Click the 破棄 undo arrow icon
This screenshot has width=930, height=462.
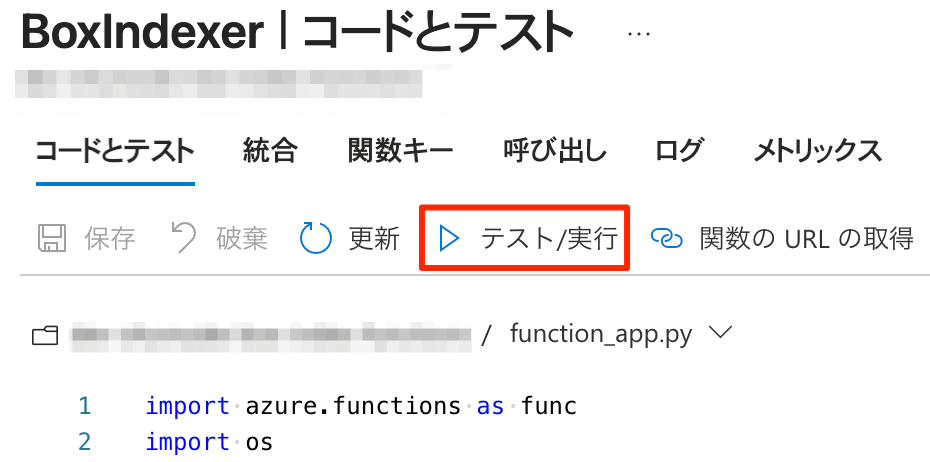[x=183, y=238]
